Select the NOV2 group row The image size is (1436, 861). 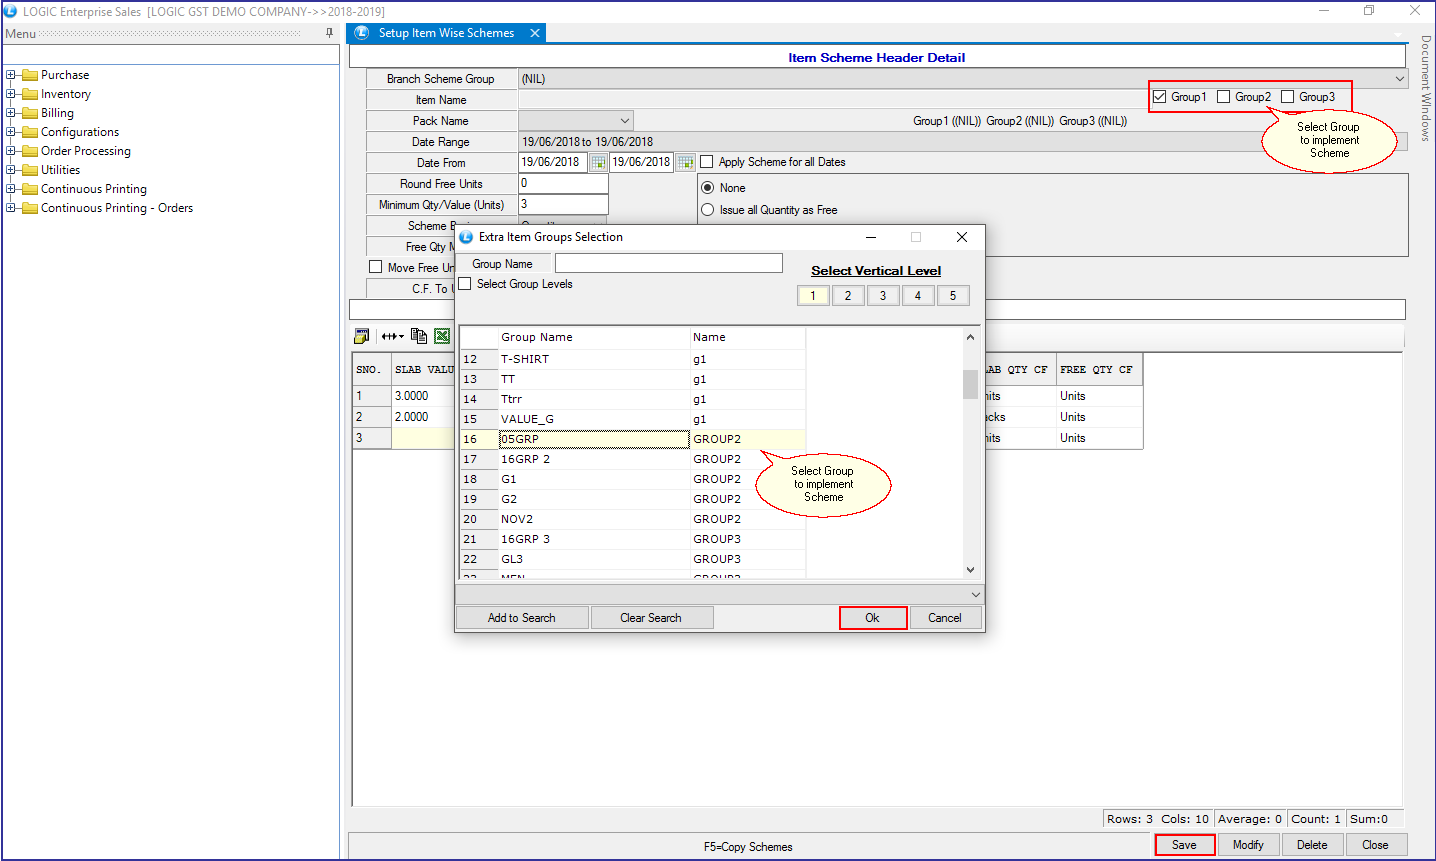[x=632, y=519]
